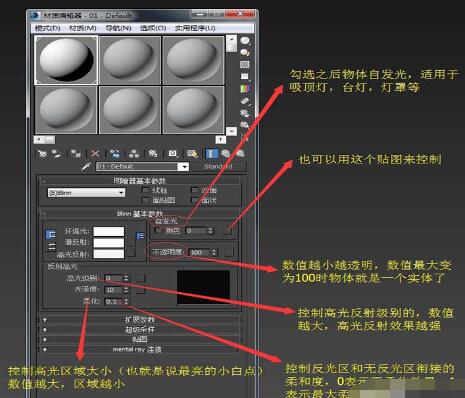The height and width of the screenshot is (398, 465).
Task: Enable the 面贴图 face map checkbox
Action: (145, 200)
